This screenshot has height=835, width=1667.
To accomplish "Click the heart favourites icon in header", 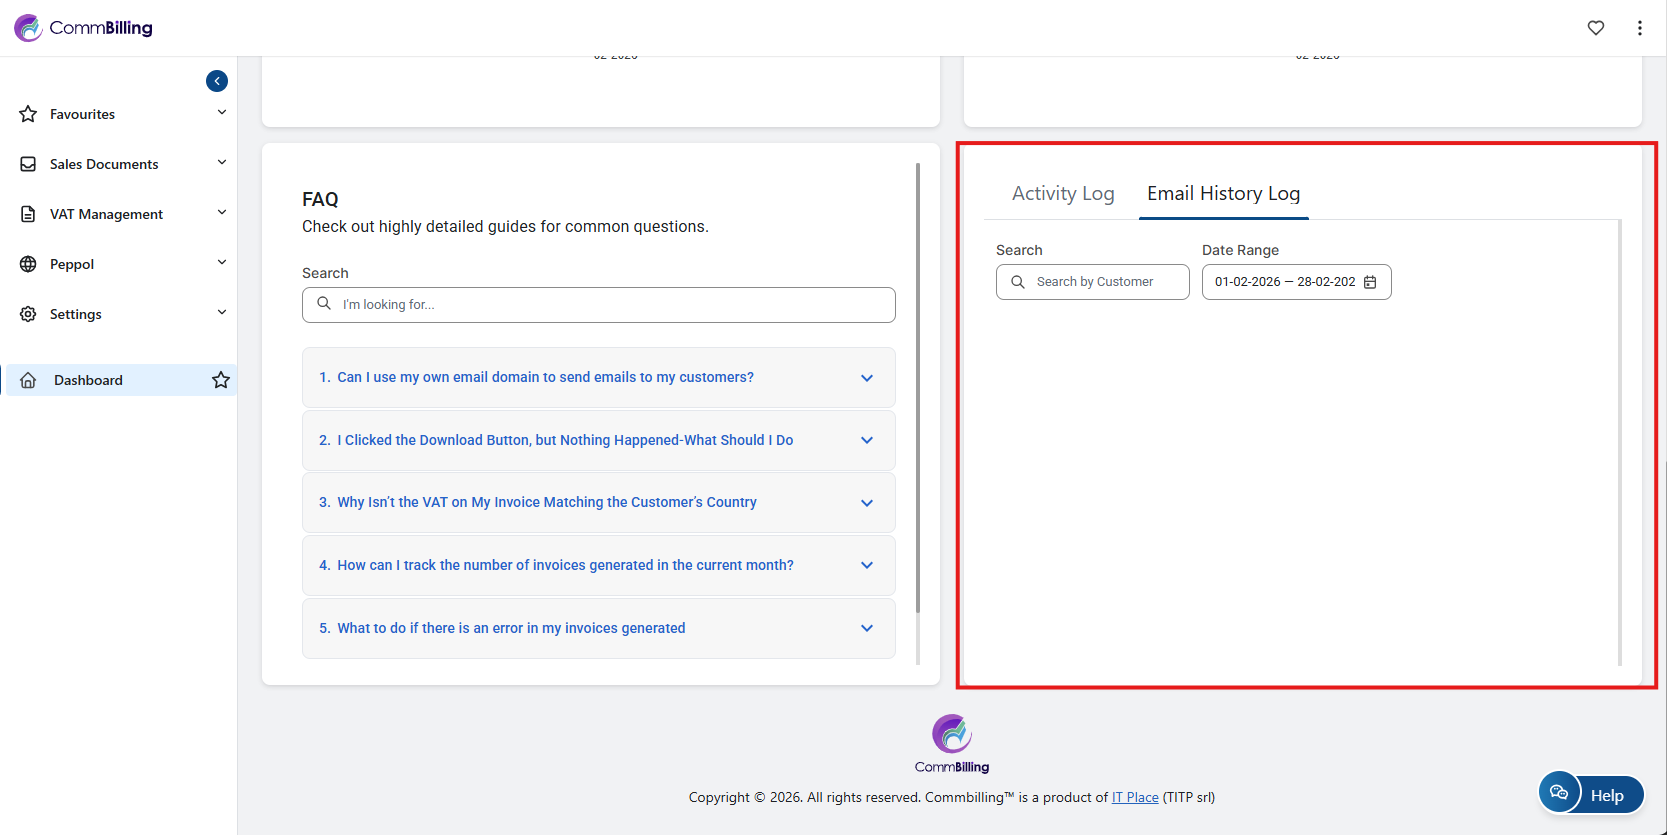I will point(1595,28).
